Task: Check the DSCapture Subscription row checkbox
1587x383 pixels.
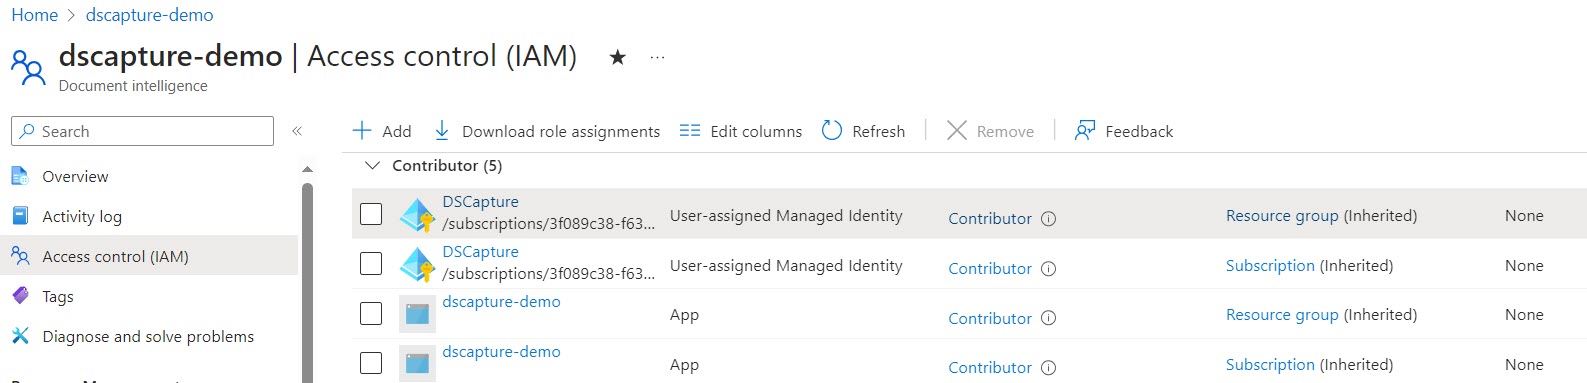Action: 371,264
